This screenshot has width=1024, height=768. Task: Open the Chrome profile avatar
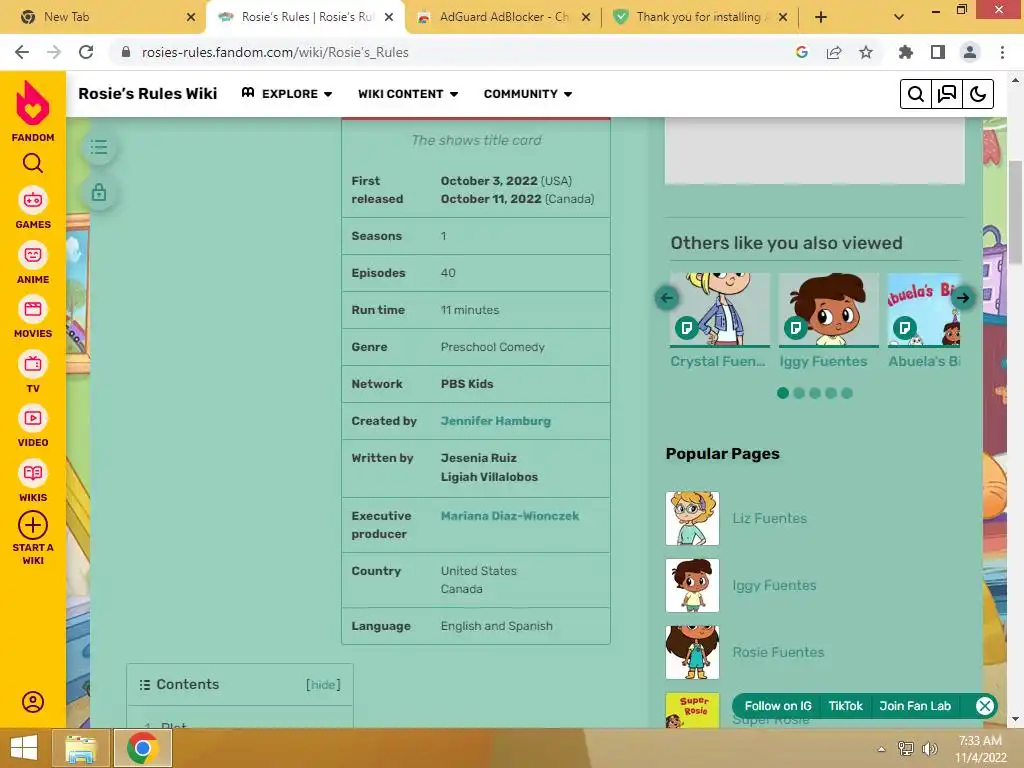970,52
